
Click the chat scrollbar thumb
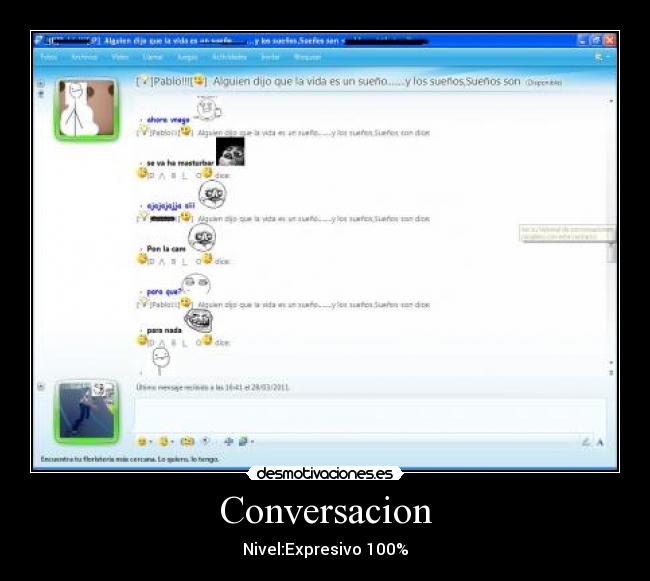(611, 252)
